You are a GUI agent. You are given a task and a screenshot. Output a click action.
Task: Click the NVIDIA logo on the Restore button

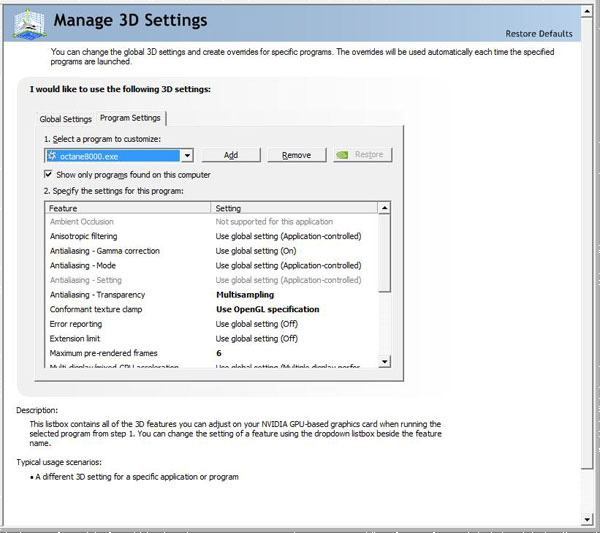click(342, 155)
